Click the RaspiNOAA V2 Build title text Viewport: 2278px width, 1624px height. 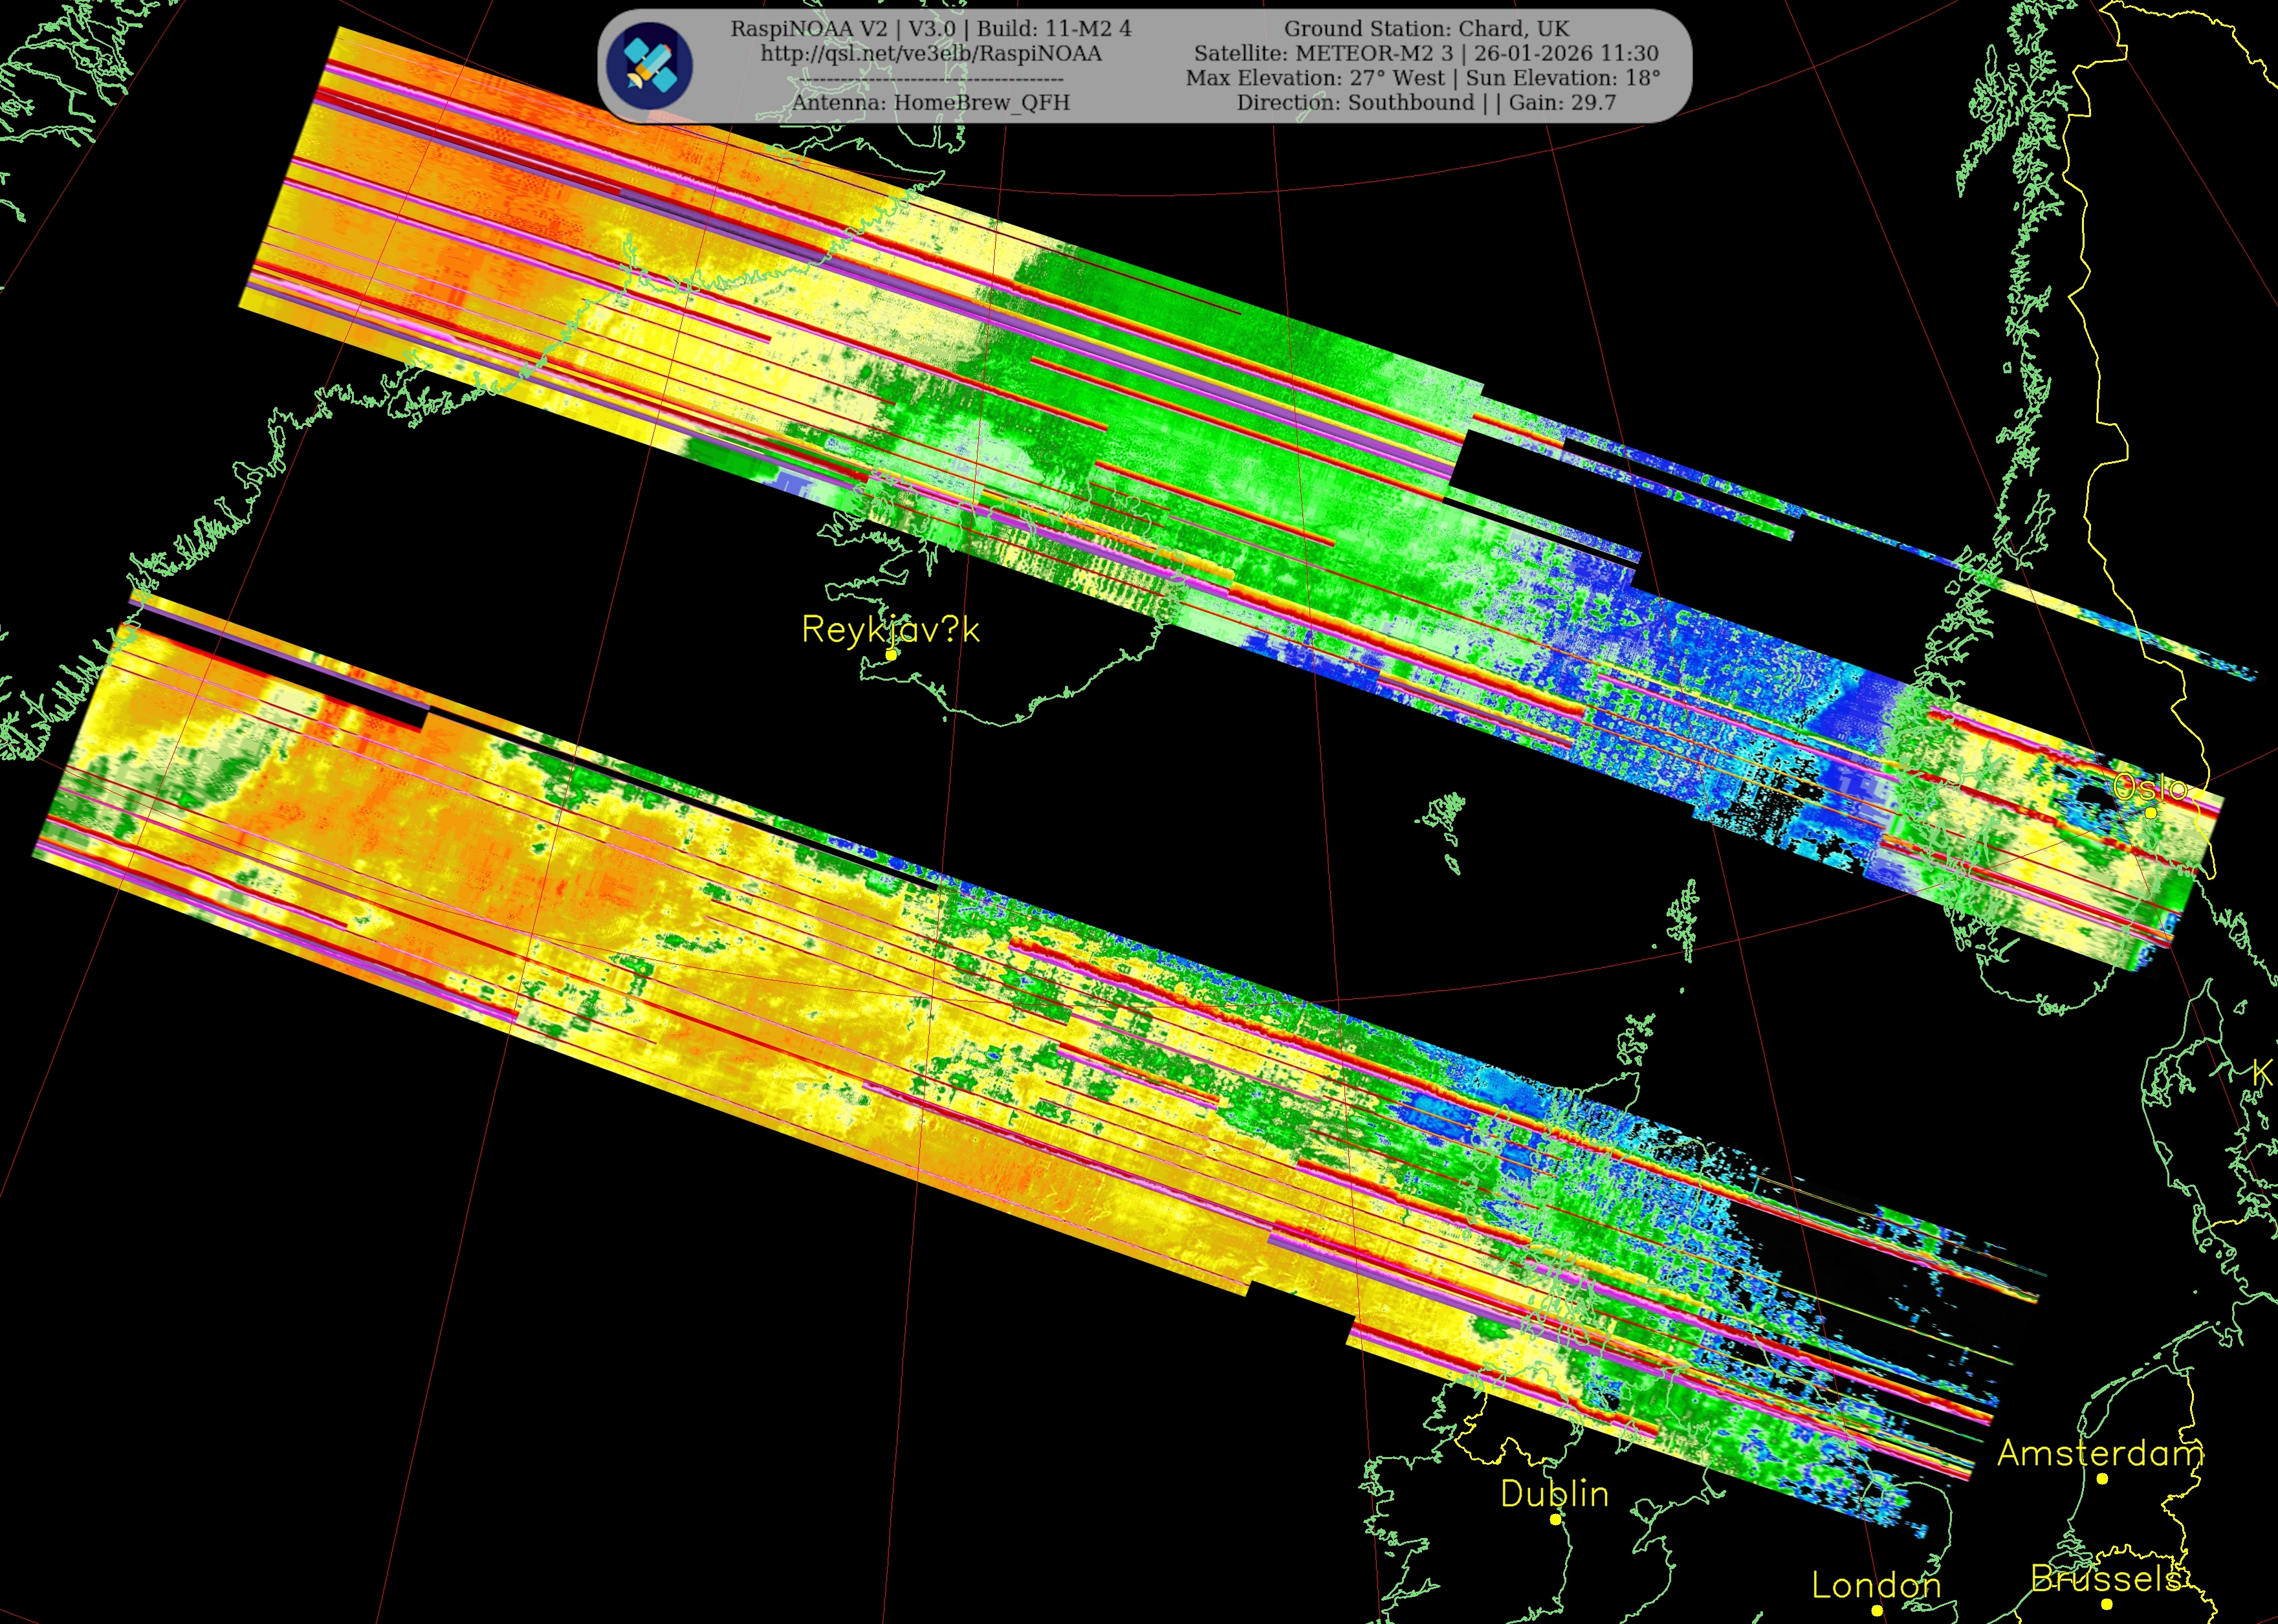(x=930, y=29)
